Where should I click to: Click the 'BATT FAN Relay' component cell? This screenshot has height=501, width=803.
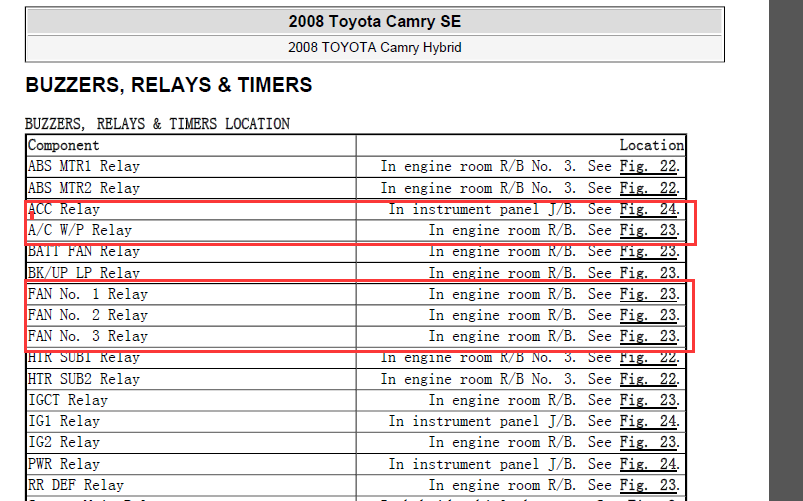coord(191,252)
